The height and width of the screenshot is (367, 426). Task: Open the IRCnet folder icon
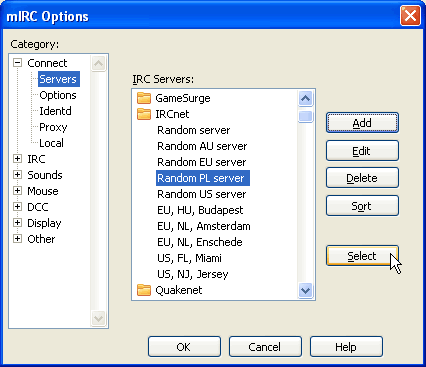(x=144, y=114)
